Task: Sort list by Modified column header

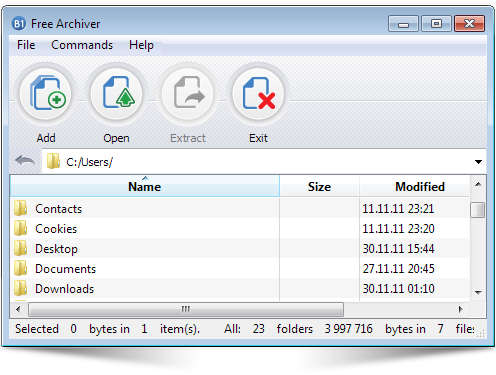Action: tap(420, 186)
